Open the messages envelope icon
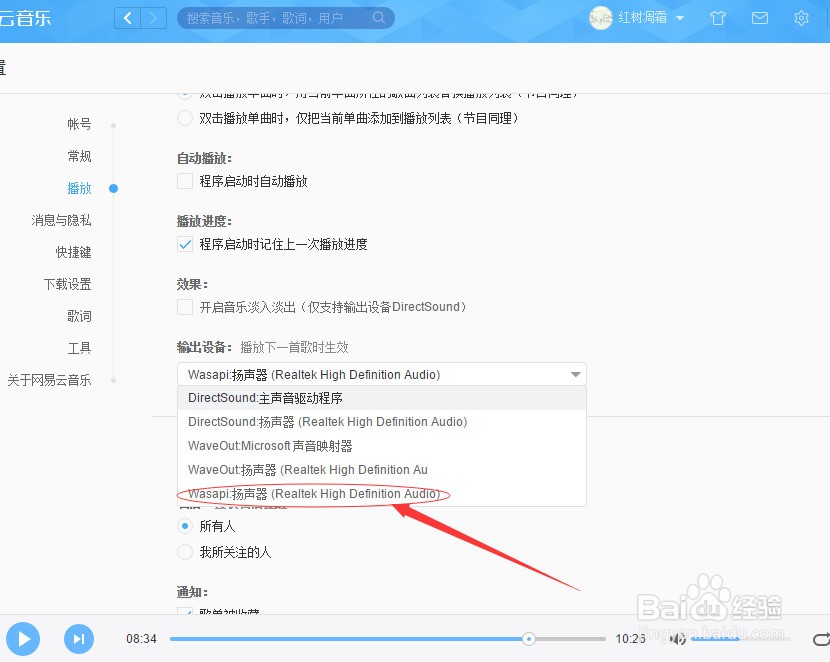The image size is (830, 662). coord(760,18)
